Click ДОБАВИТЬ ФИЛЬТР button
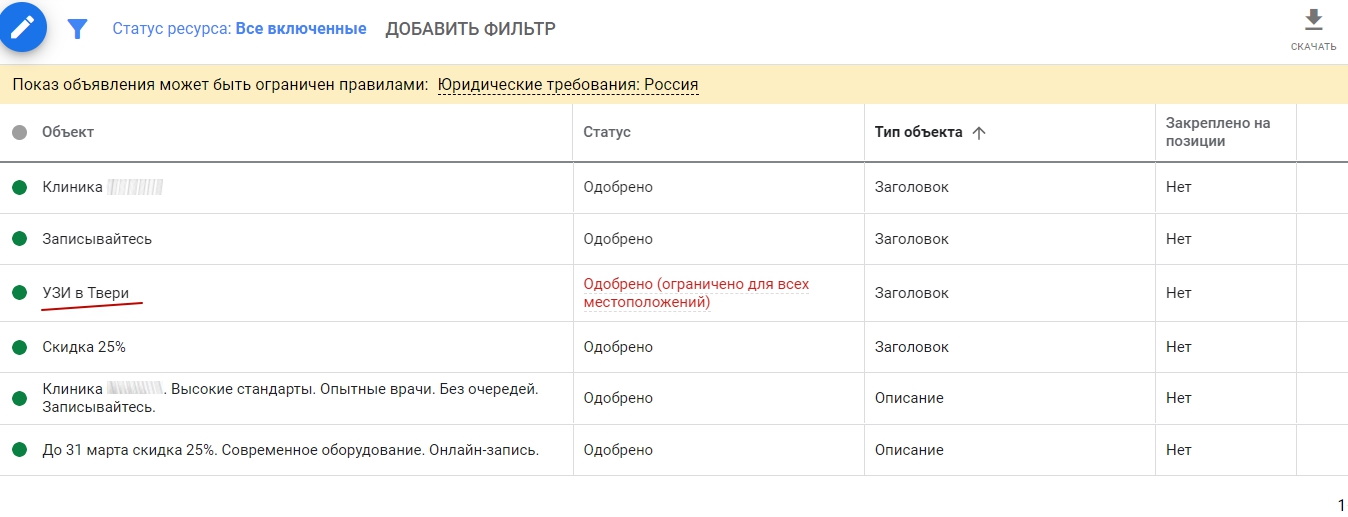 [470, 29]
